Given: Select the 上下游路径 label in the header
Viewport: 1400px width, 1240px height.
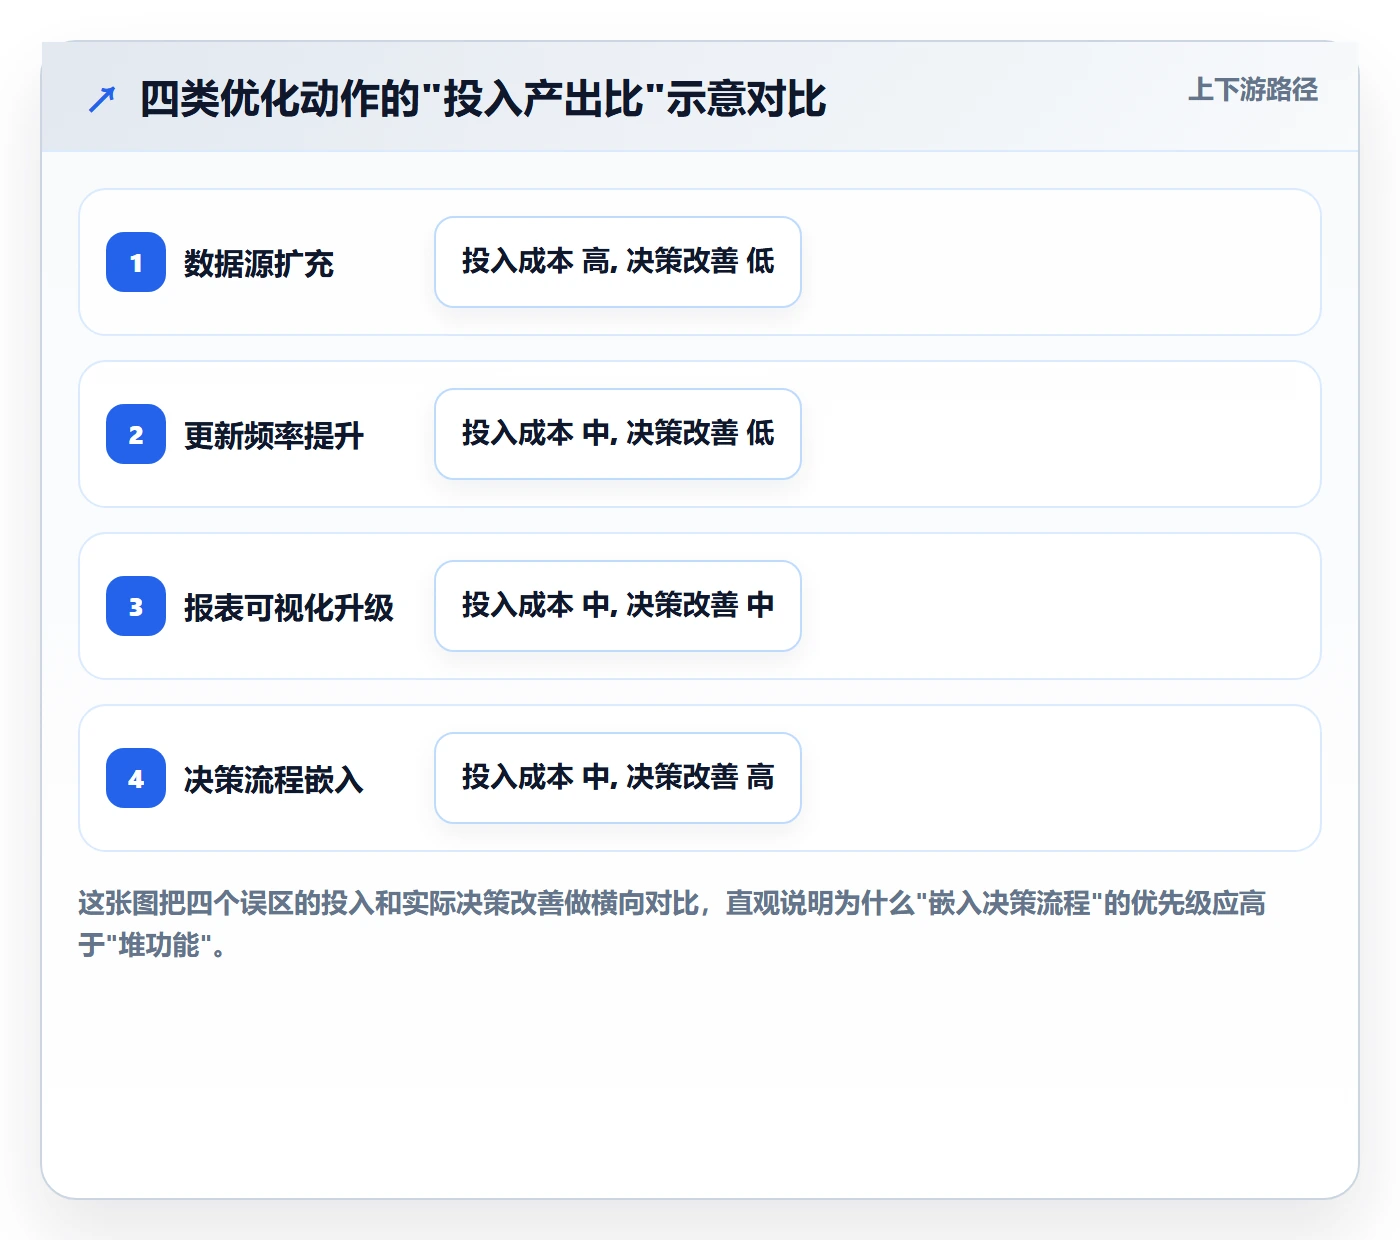Looking at the screenshot, I should click(x=1253, y=90).
